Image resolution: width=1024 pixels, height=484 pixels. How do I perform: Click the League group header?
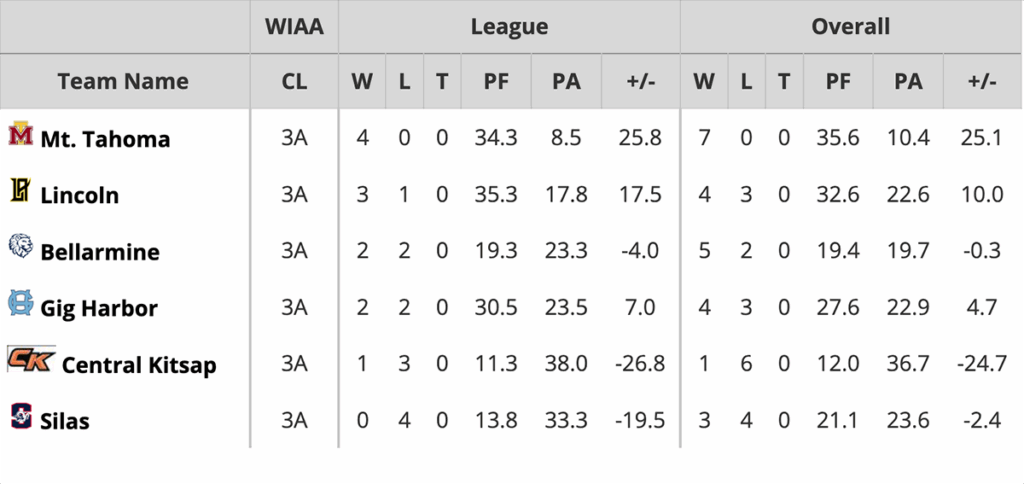pos(509,27)
